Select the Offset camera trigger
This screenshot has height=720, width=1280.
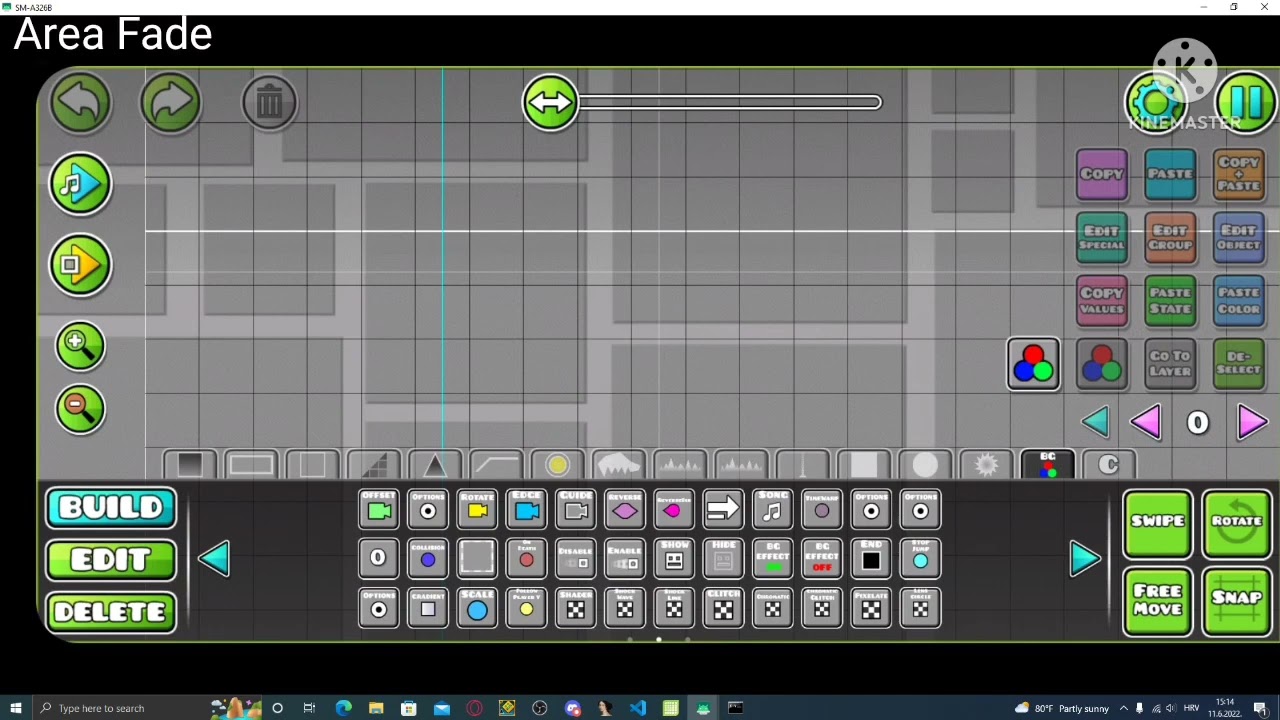coord(379,510)
